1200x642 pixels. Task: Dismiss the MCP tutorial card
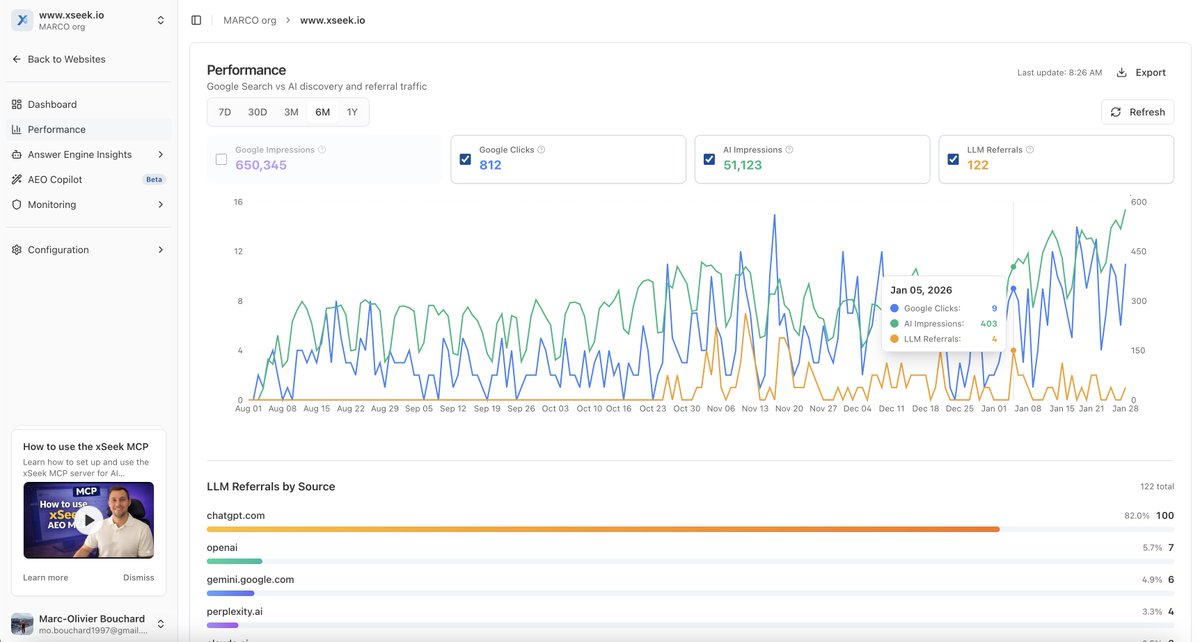coord(139,578)
